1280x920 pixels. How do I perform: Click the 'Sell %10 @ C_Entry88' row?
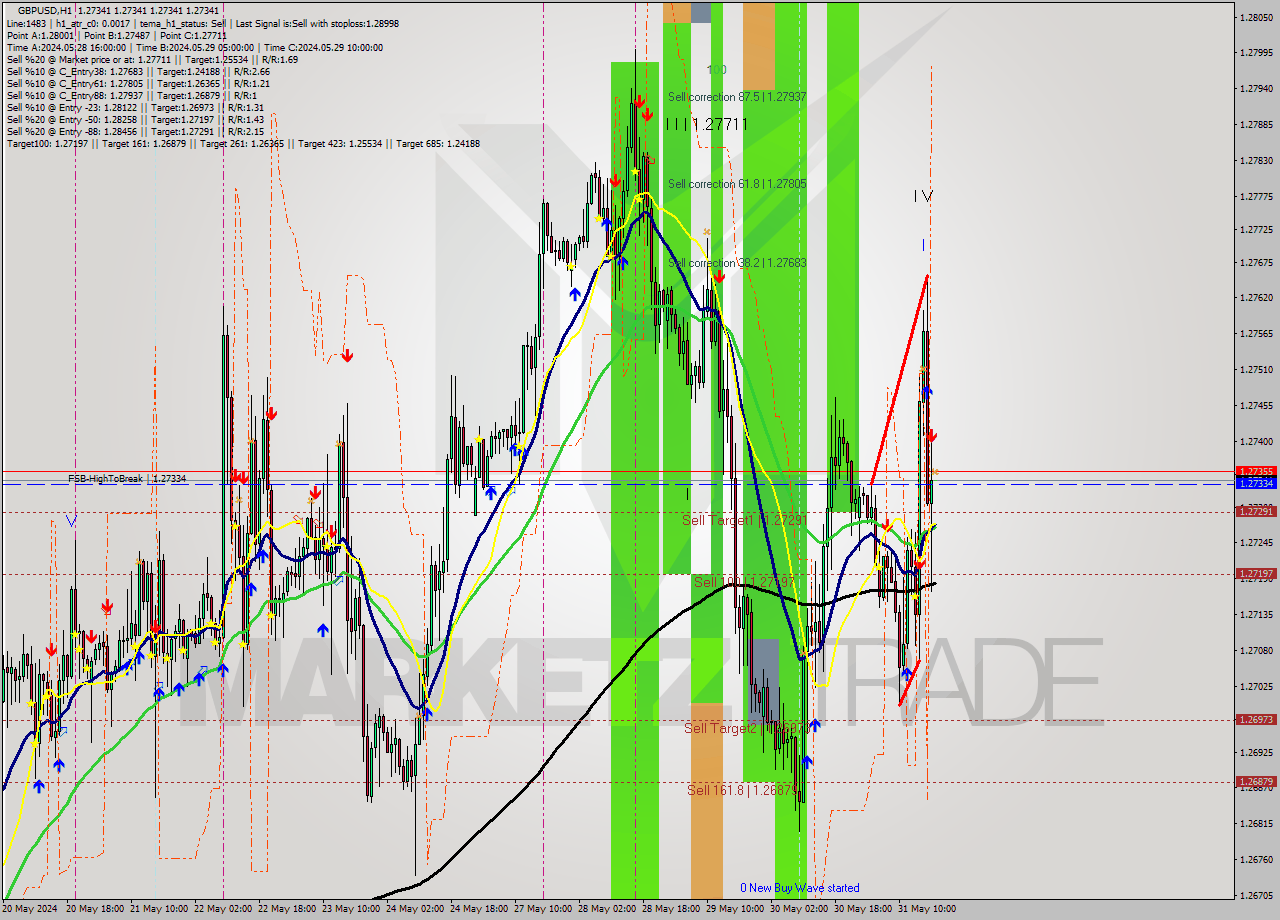tap(131, 95)
